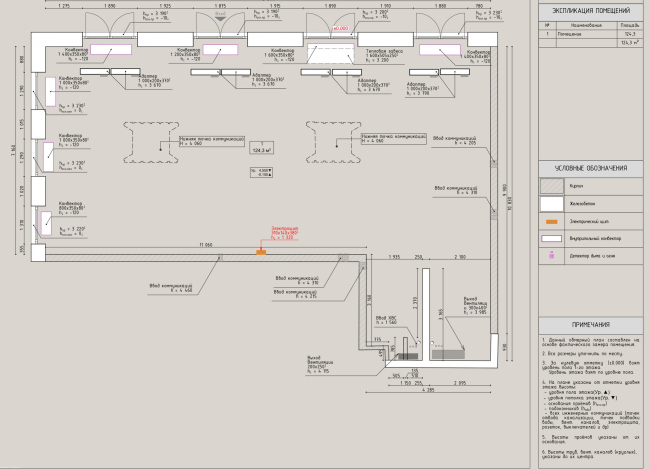Click the smoke and fire detector legend symbol

tap(552, 256)
